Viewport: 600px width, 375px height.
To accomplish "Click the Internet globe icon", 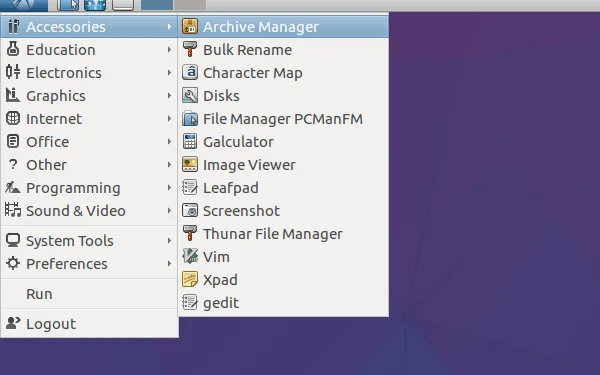I will coord(13,118).
